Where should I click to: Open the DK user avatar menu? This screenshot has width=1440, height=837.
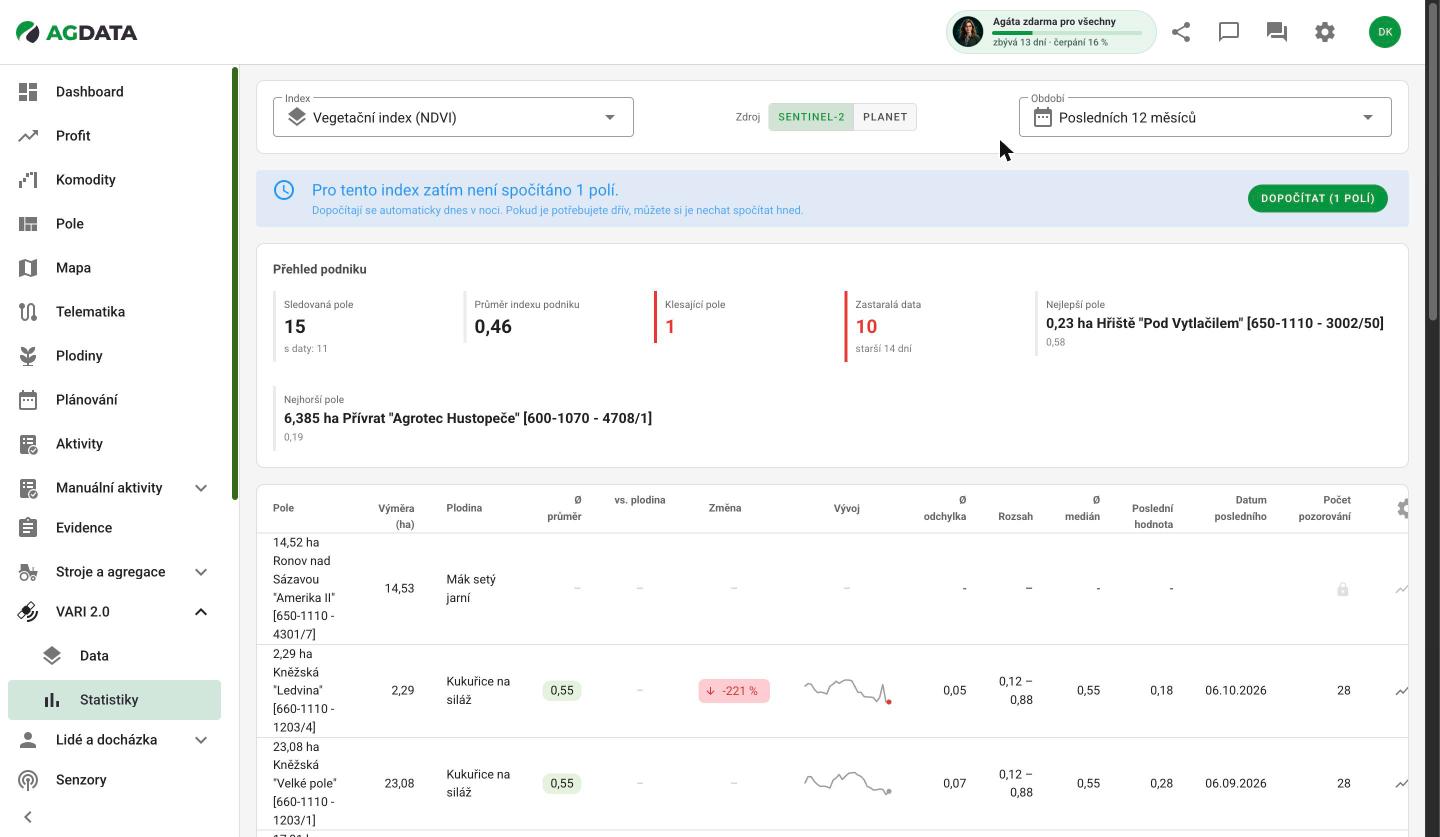(x=1385, y=32)
